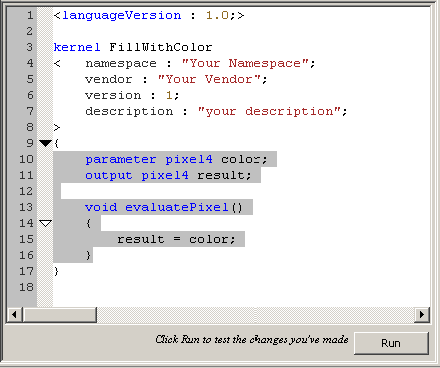Click the closing brace on line 17
This screenshot has width=440, height=368.
tap(56, 271)
